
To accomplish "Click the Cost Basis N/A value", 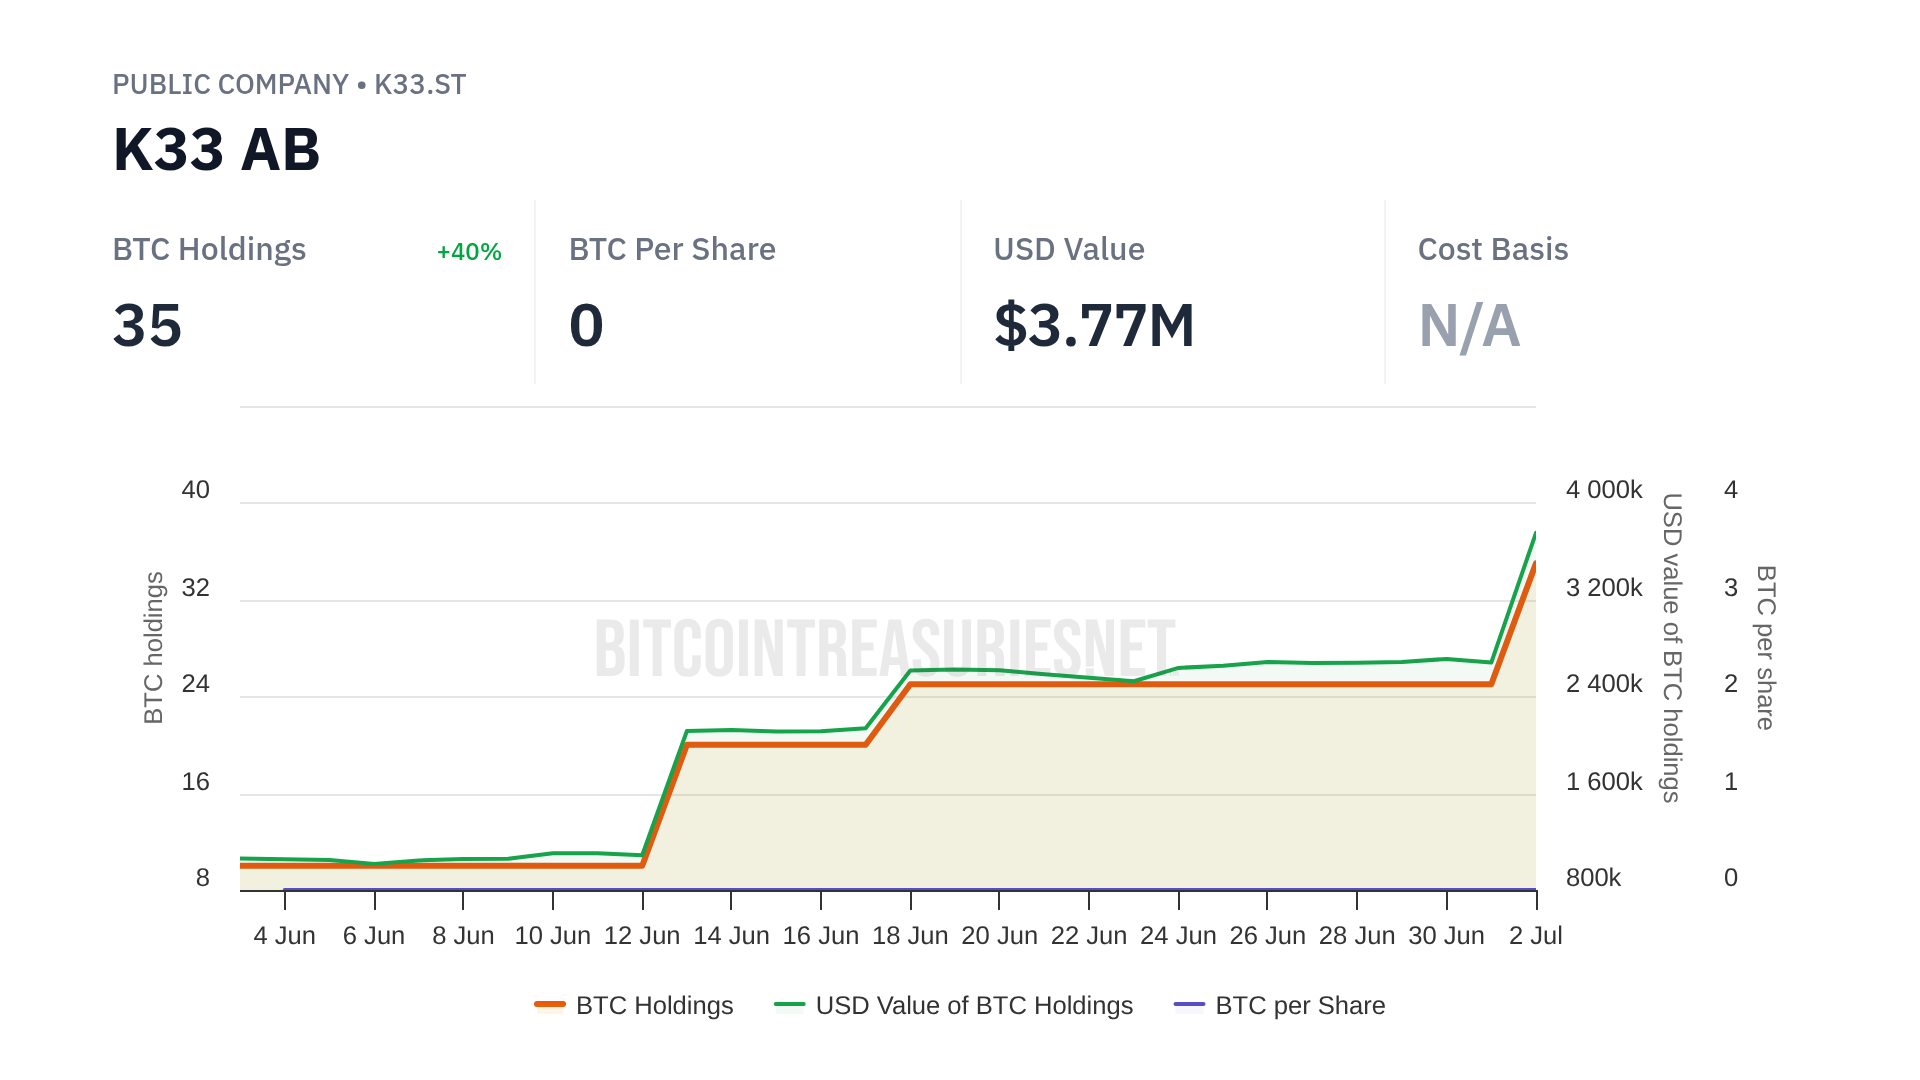I will 1469,326.
